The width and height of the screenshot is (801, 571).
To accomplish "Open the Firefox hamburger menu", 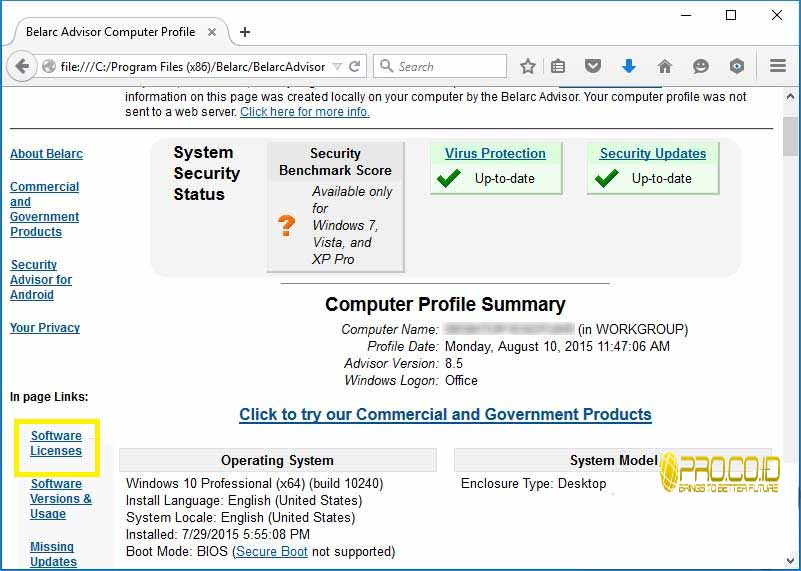I will pos(778,66).
